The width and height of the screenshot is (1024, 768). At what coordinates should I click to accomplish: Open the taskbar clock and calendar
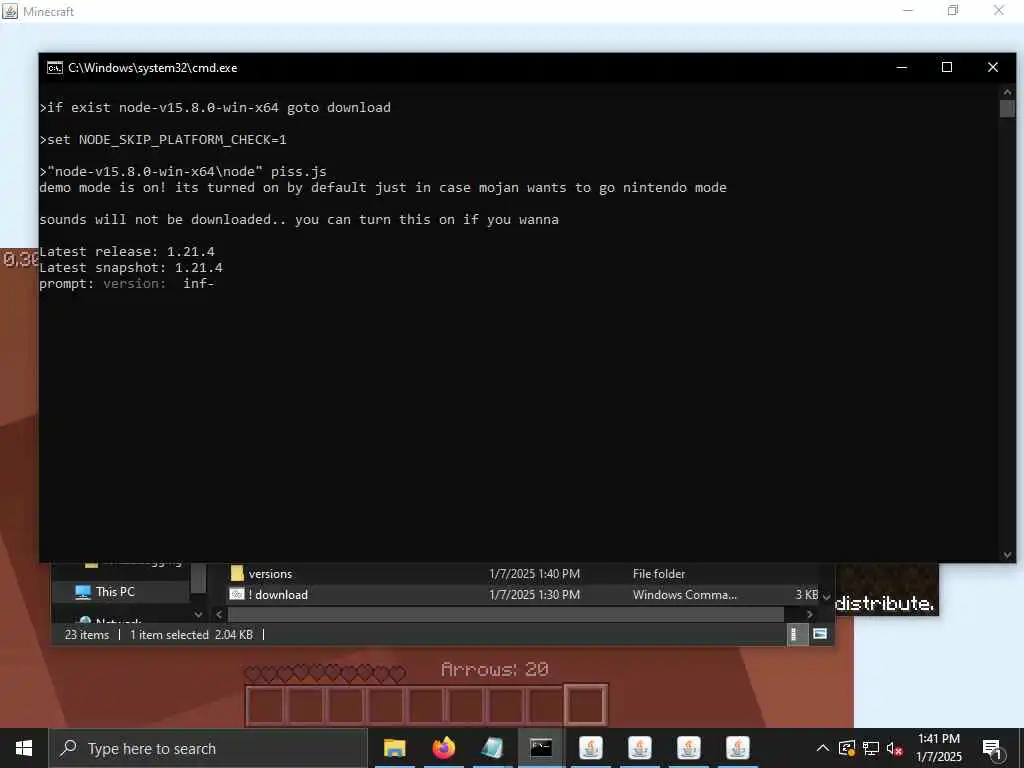938,748
